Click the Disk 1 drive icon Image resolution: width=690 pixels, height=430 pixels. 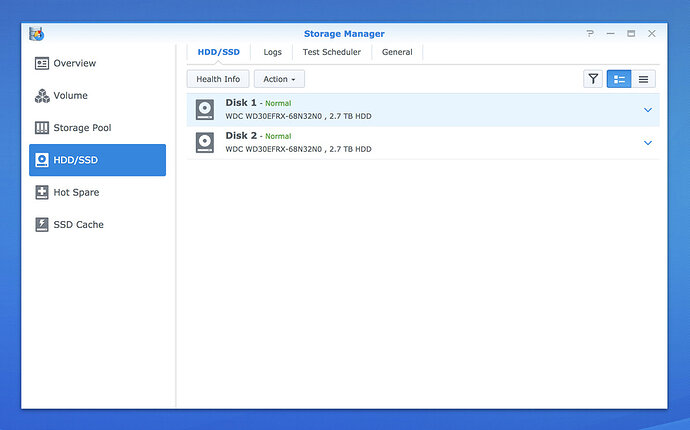click(x=205, y=110)
